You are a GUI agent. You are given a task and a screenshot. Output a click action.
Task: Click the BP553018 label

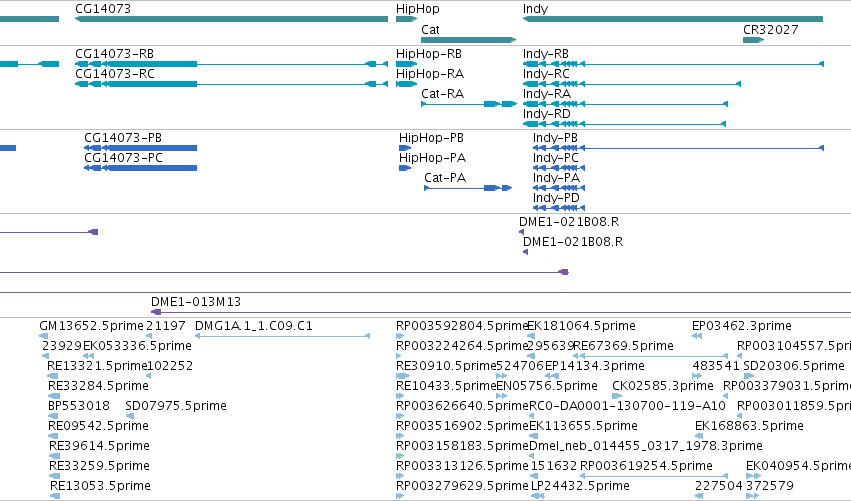click(x=79, y=407)
